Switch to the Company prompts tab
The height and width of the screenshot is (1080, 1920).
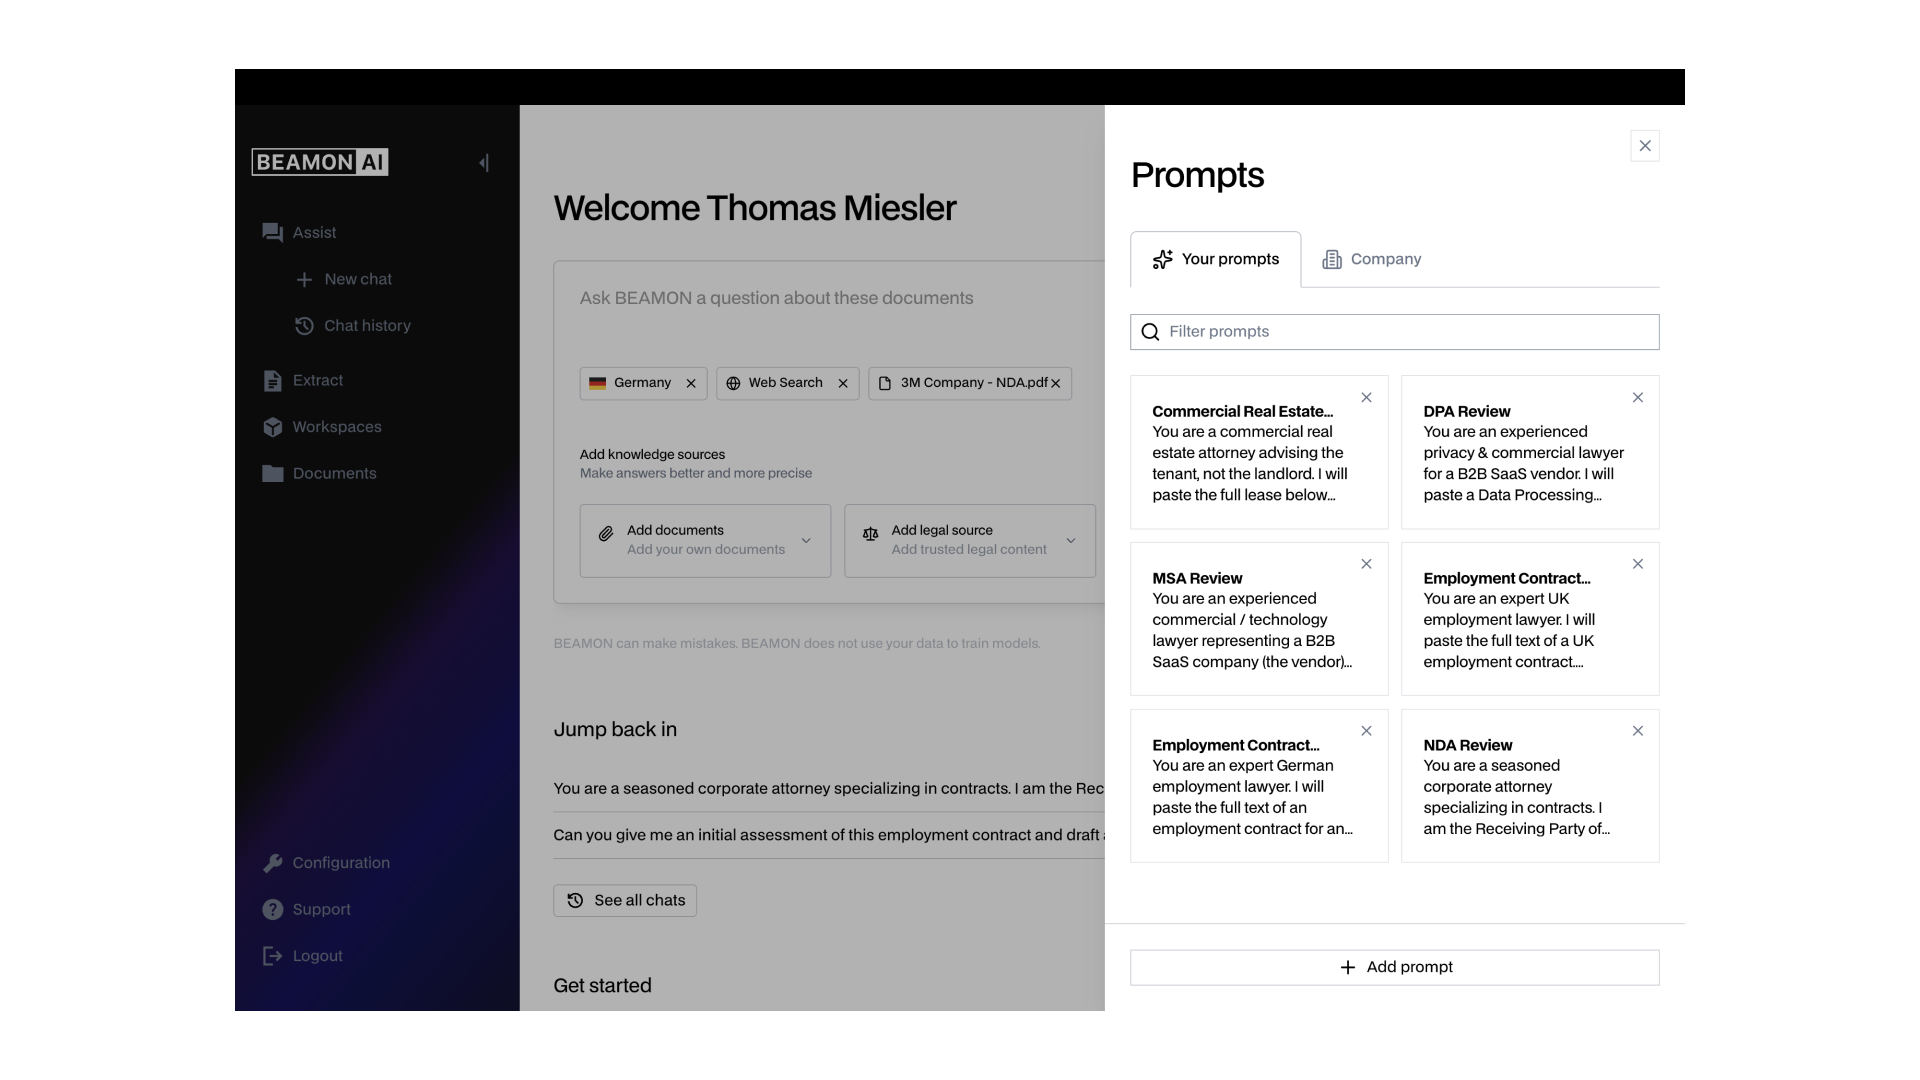pyautogui.click(x=1372, y=259)
